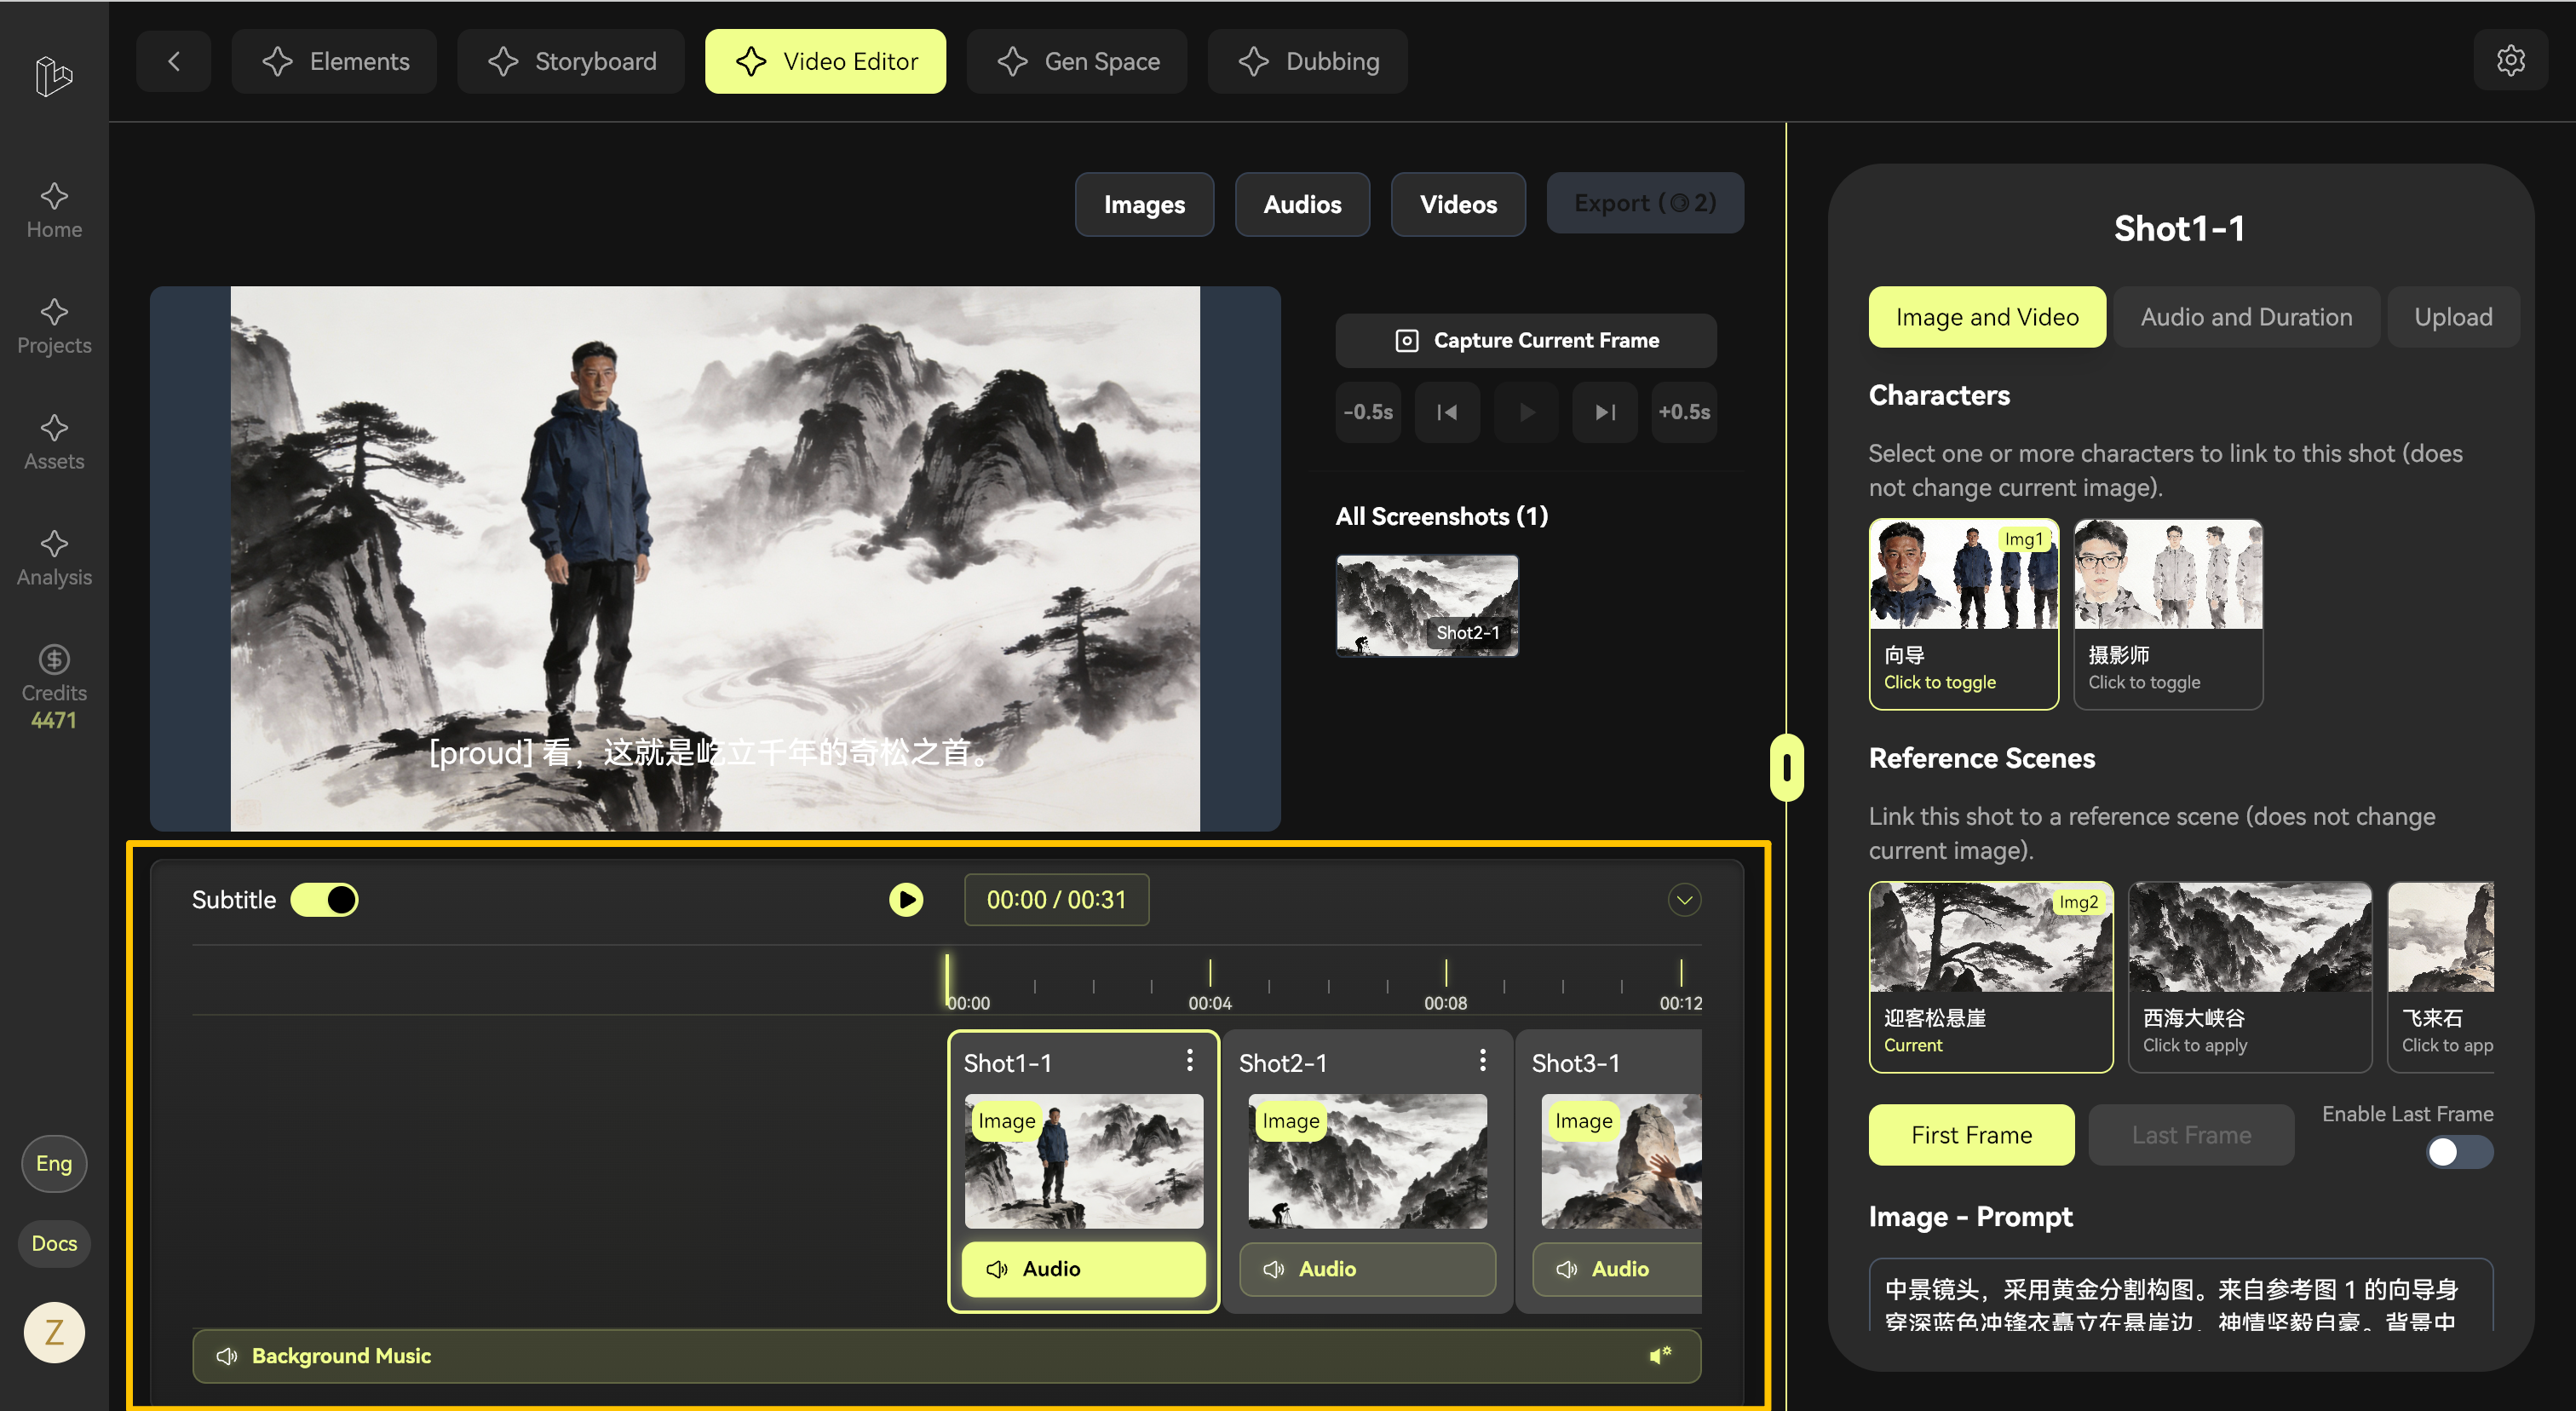Select Video Editor tab
This screenshot has width=2576, height=1411.
click(x=825, y=61)
